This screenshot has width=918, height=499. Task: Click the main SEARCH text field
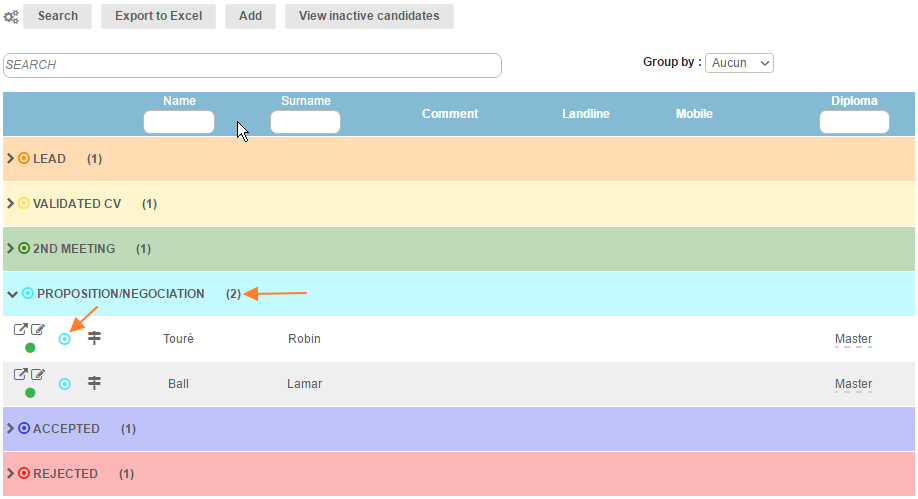click(252, 65)
